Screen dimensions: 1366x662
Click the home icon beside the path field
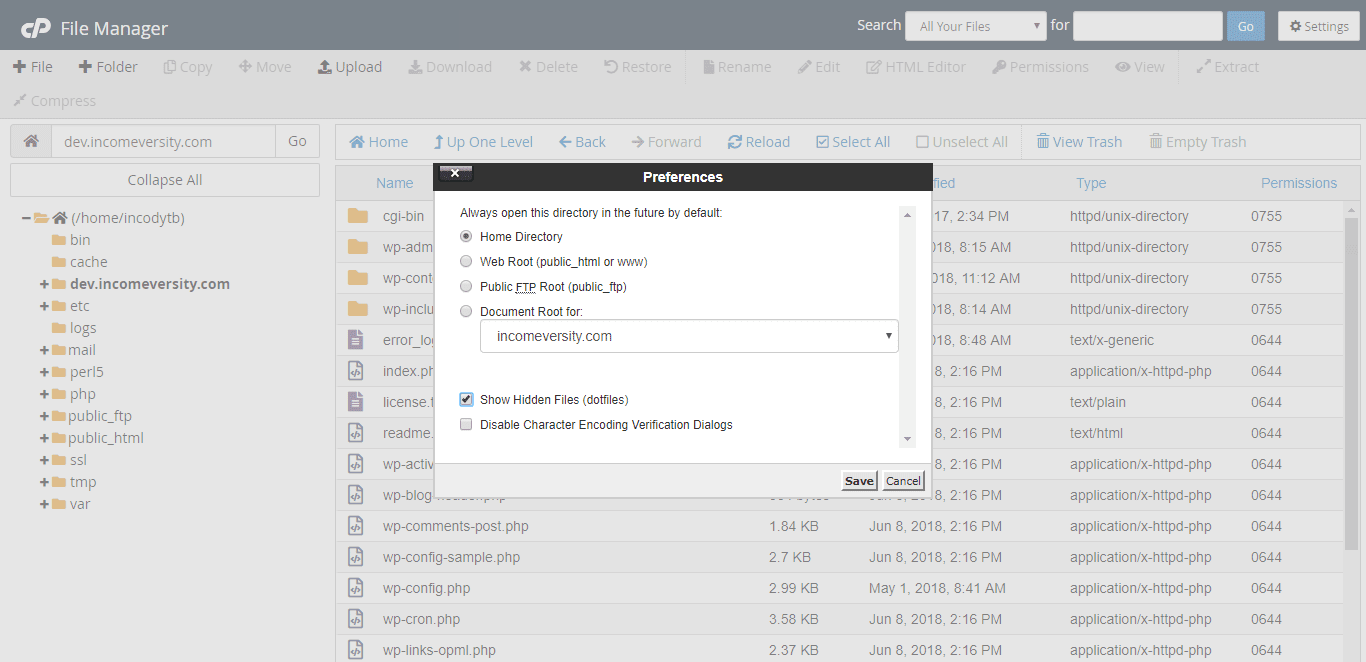(31, 141)
